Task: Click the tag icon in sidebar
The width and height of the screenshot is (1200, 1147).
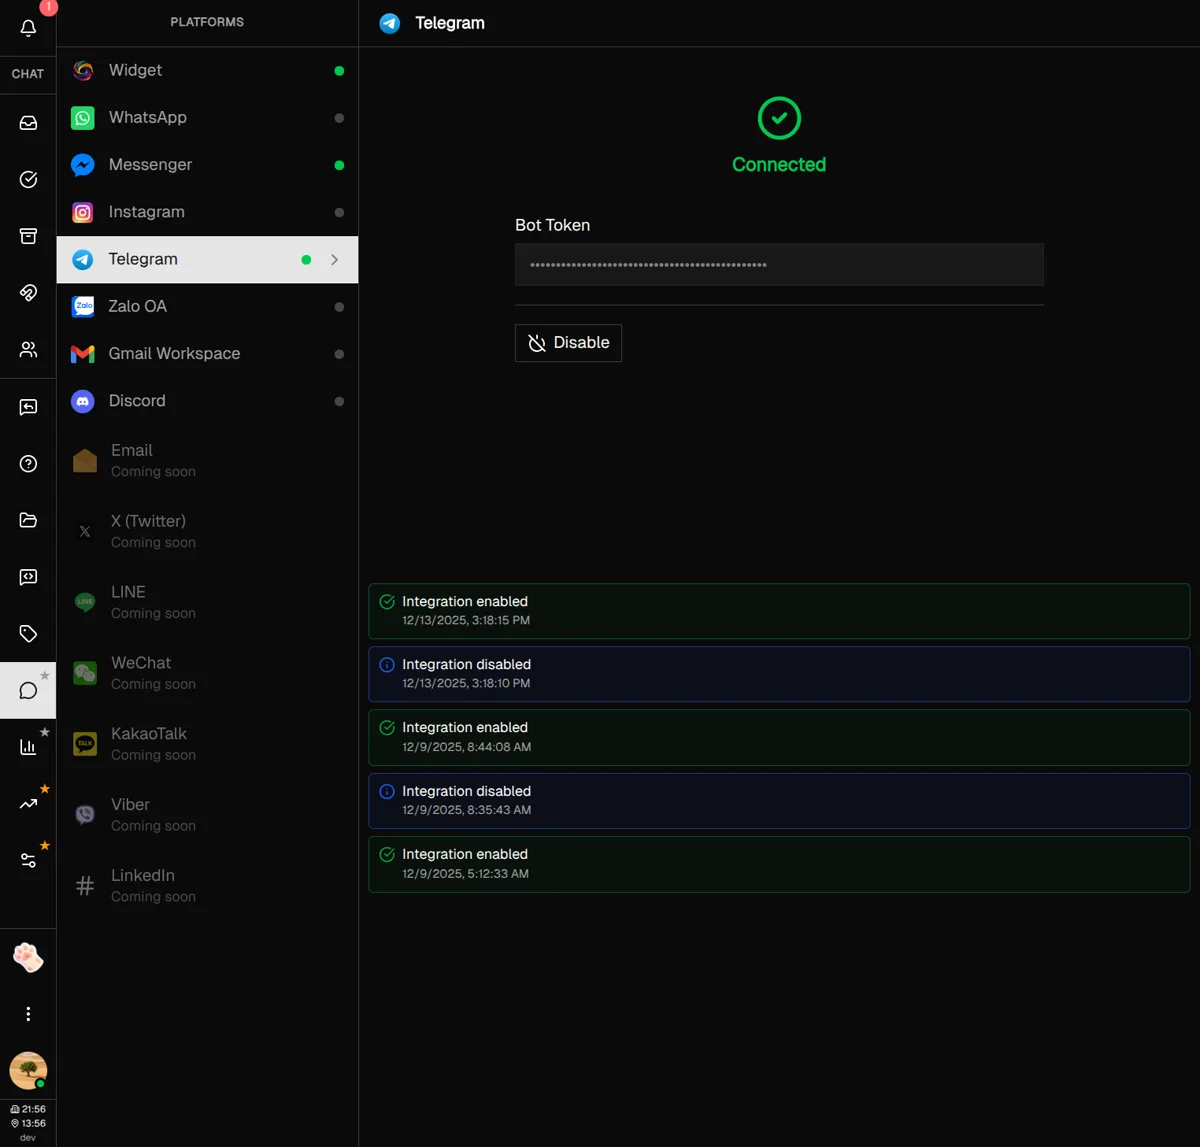Action: [28, 634]
